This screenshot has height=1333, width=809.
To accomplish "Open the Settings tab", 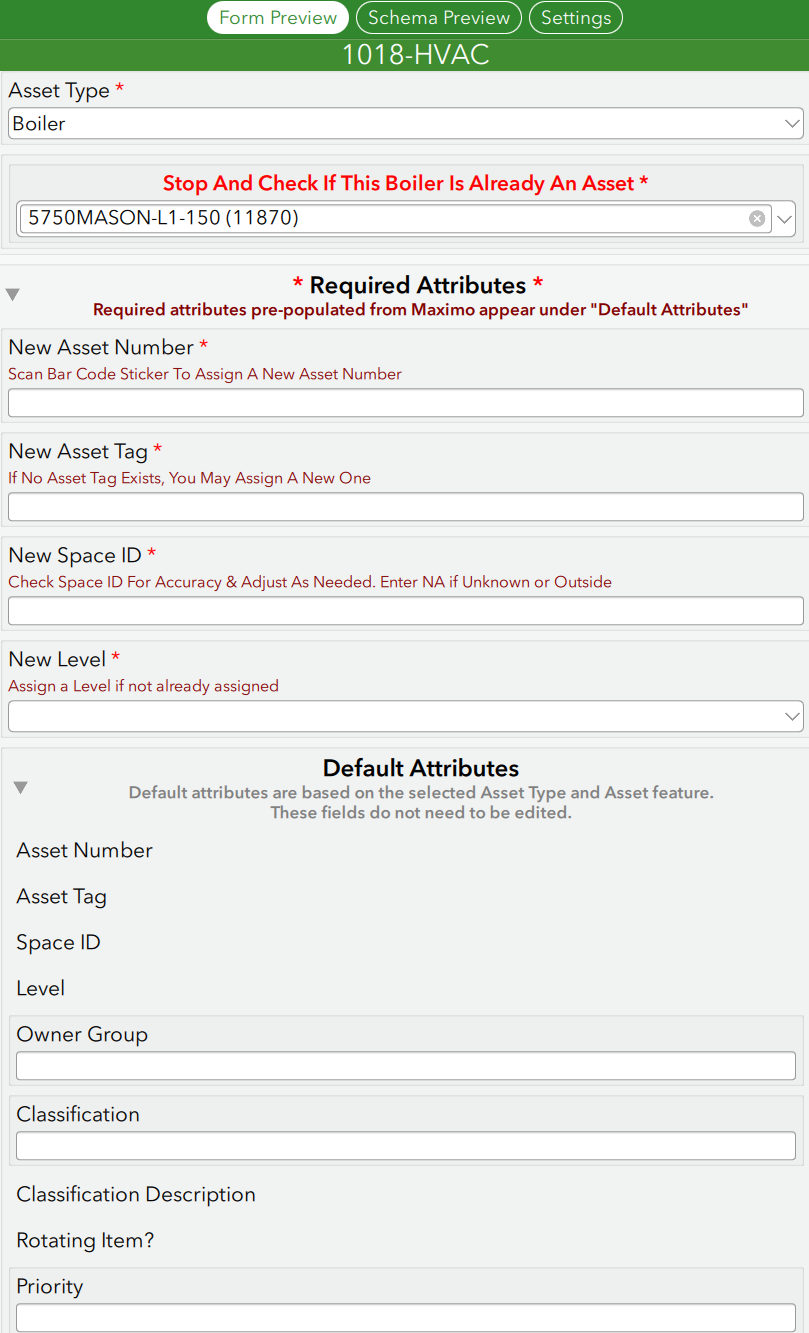I will (x=576, y=18).
